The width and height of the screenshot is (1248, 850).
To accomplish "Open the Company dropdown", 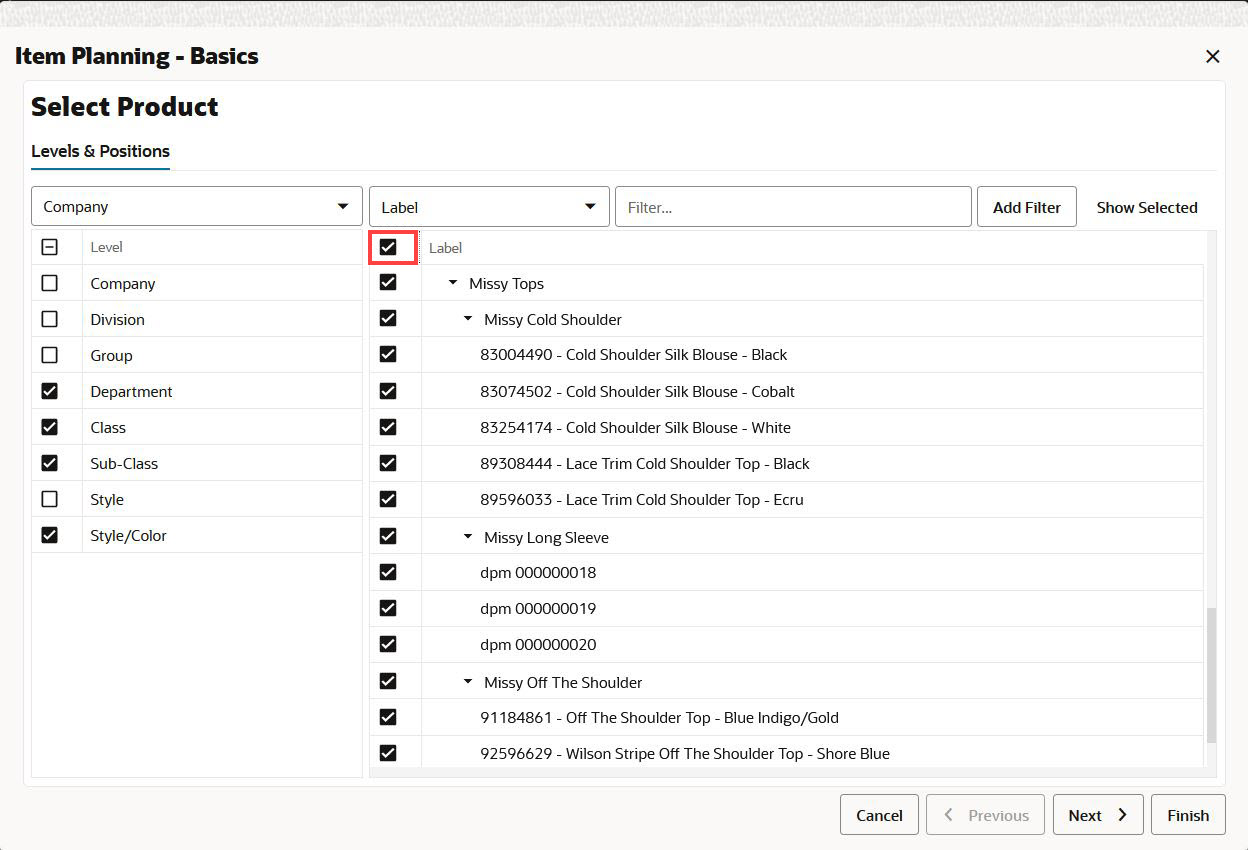I will pos(196,207).
